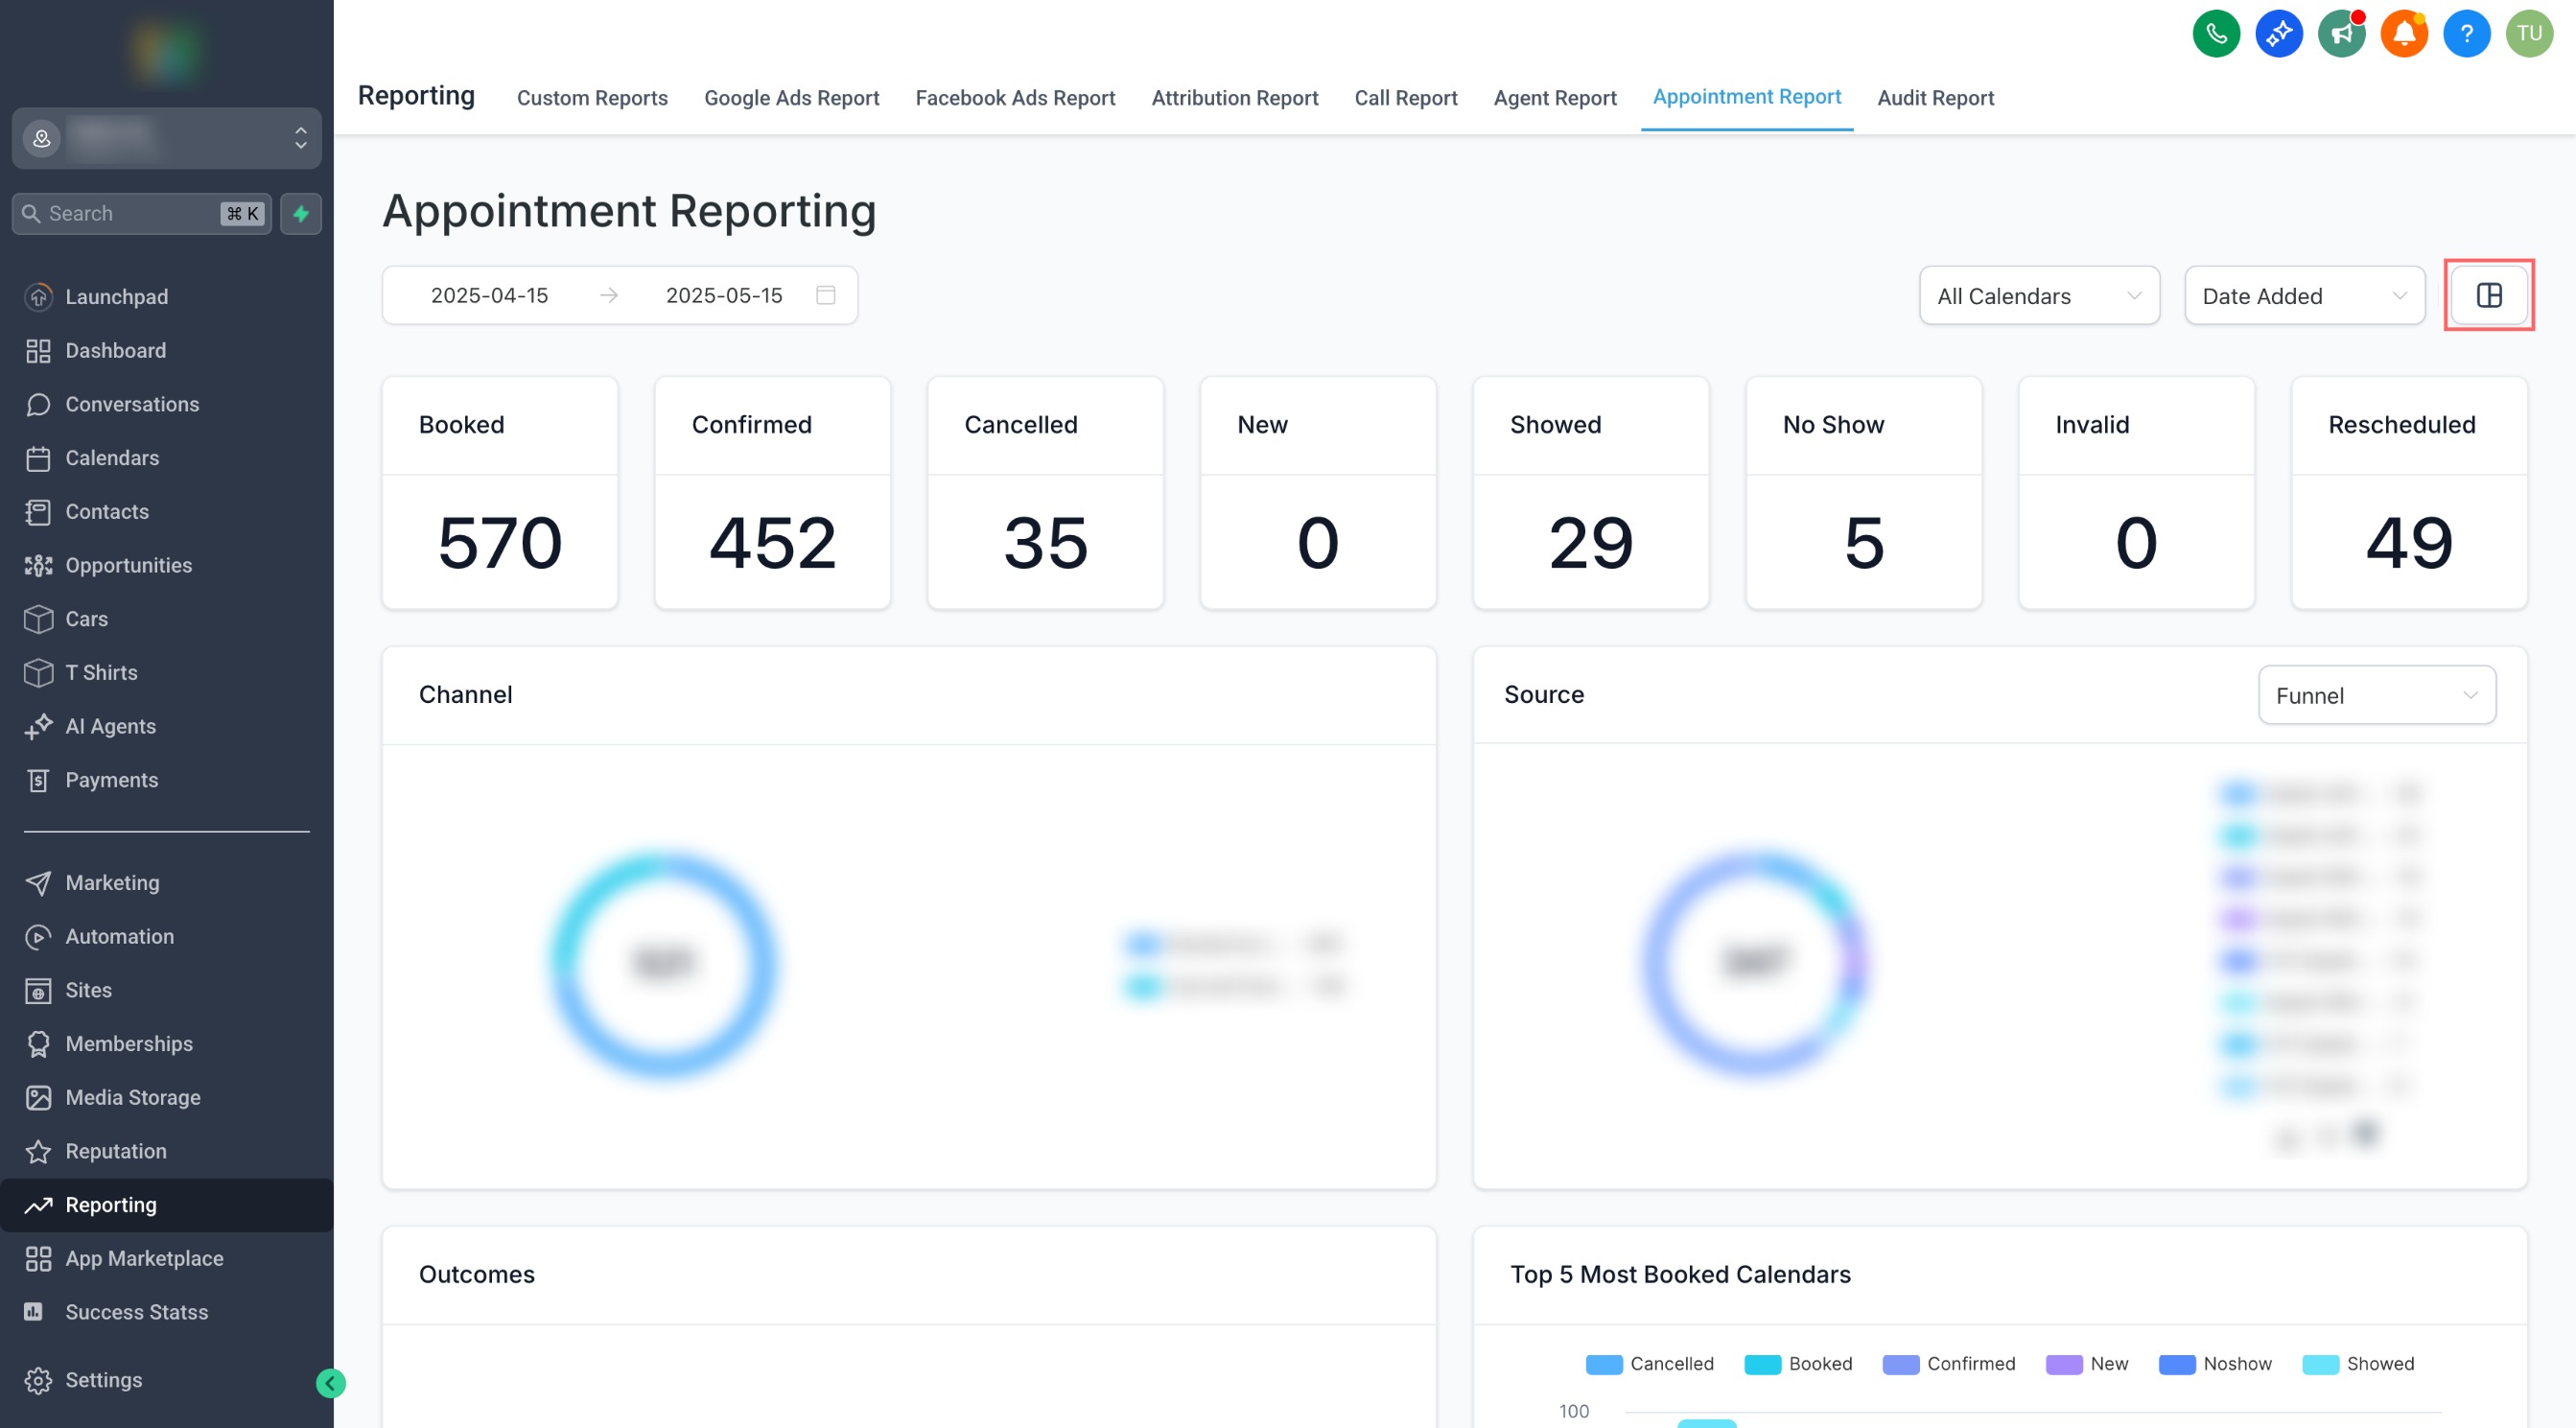Go to Opportunities in the sidebar
This screenshot has height=1428, width=2576.
[x=128, y=565]
